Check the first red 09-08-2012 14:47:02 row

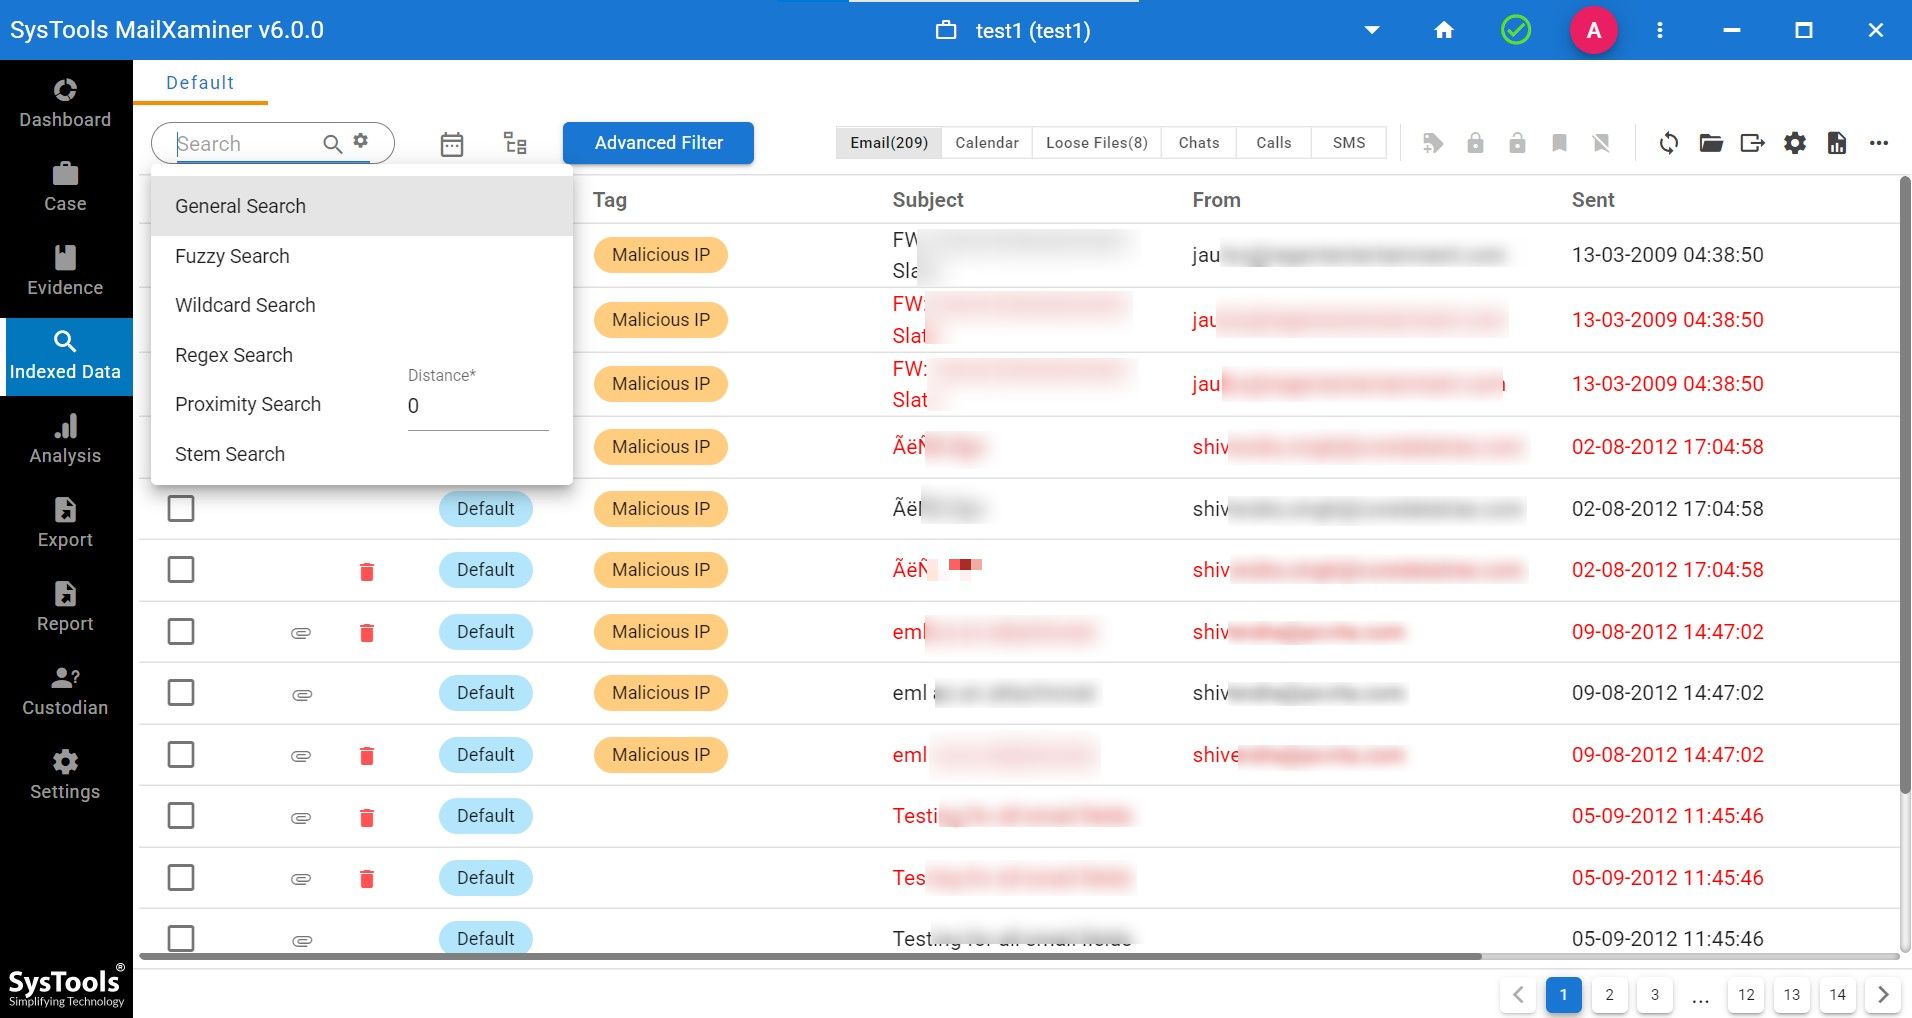click(x=181, y=631)
